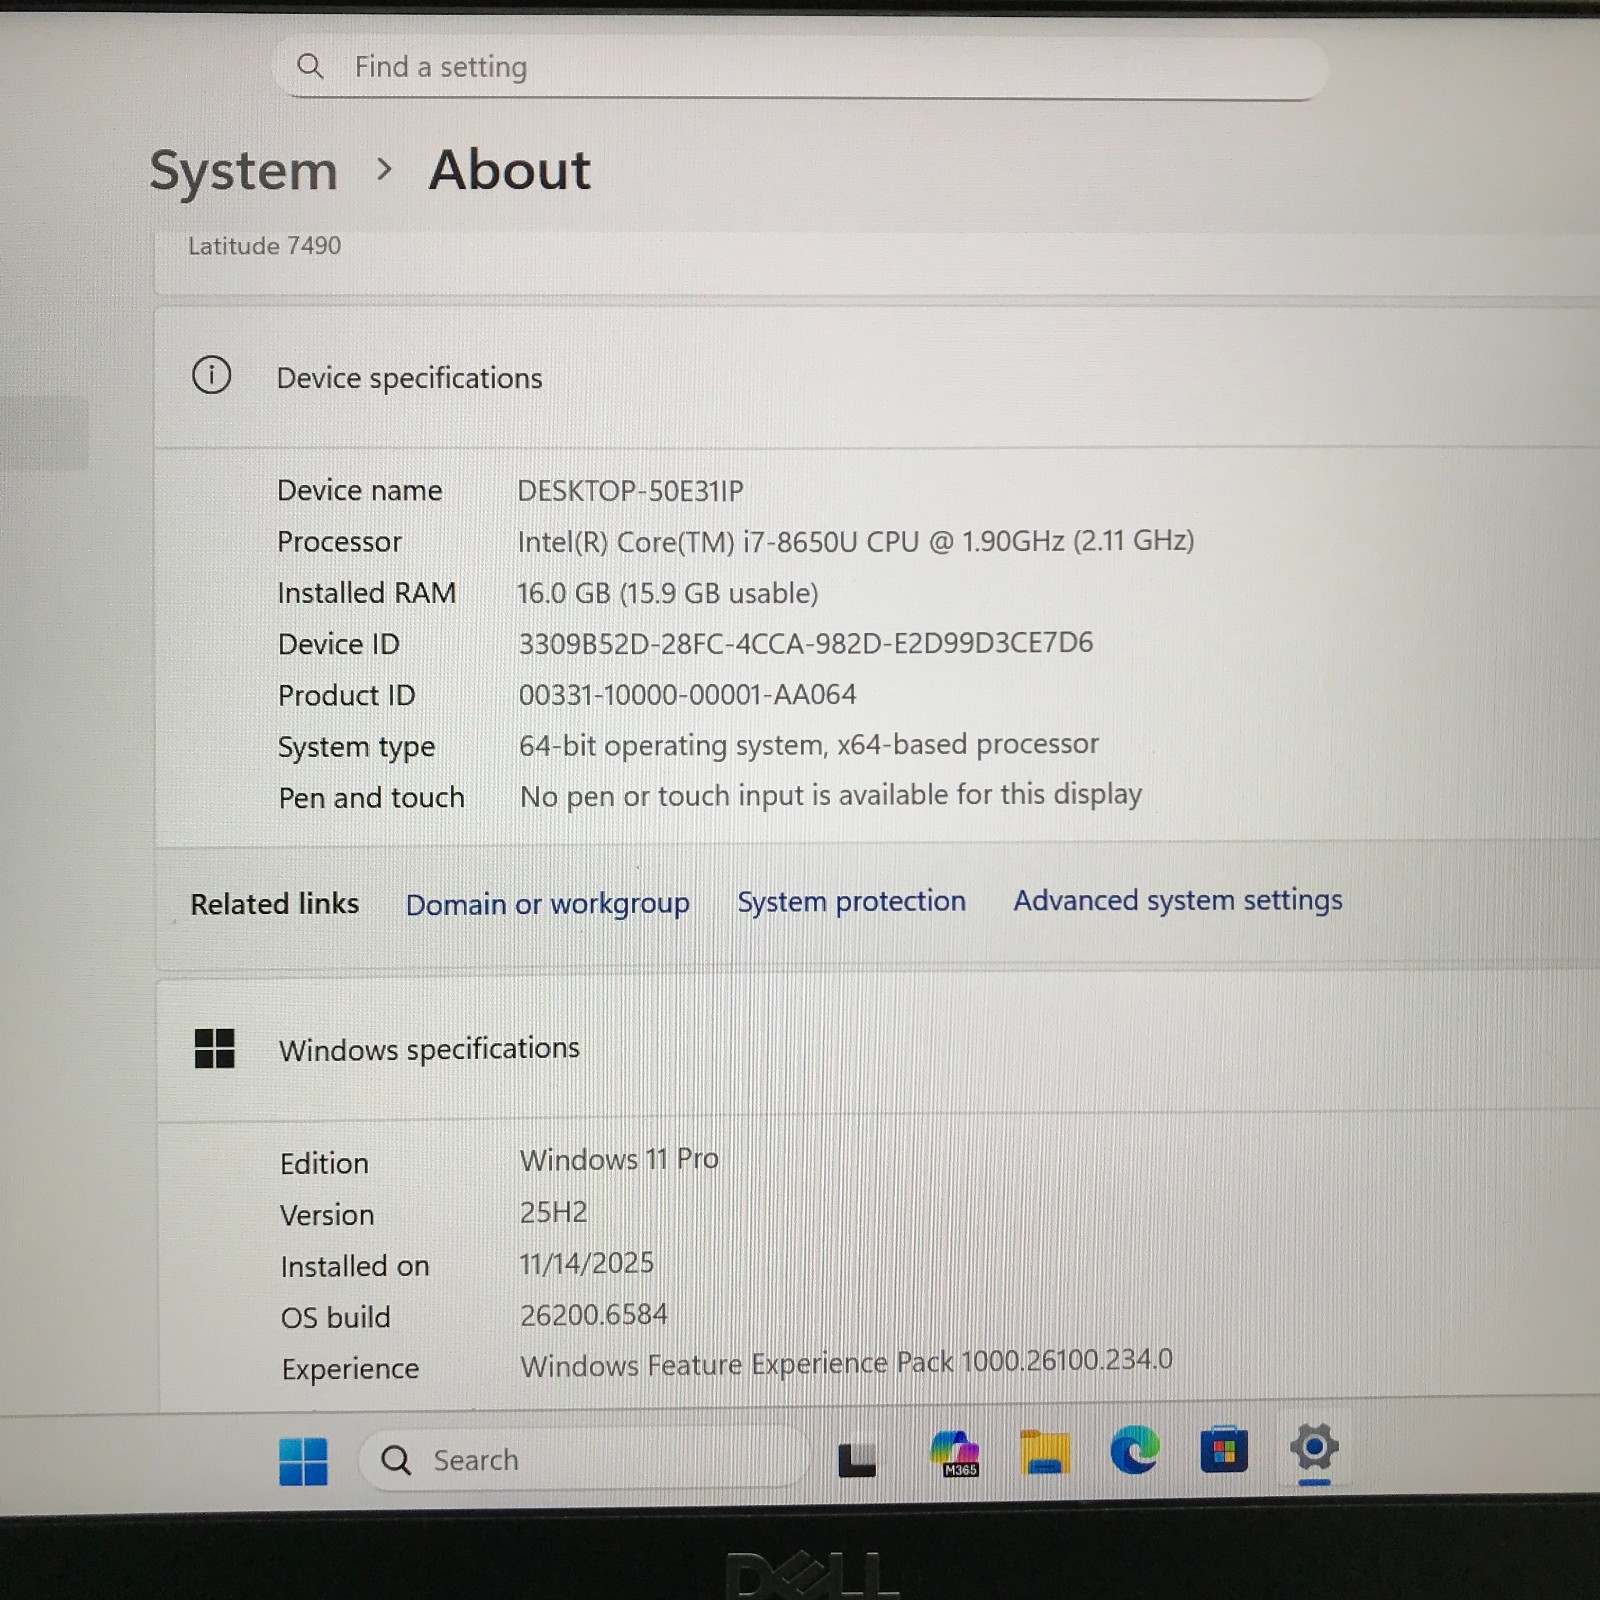
Task: Select the 64-bit operating system text
Action: click(x=809, y=745)
